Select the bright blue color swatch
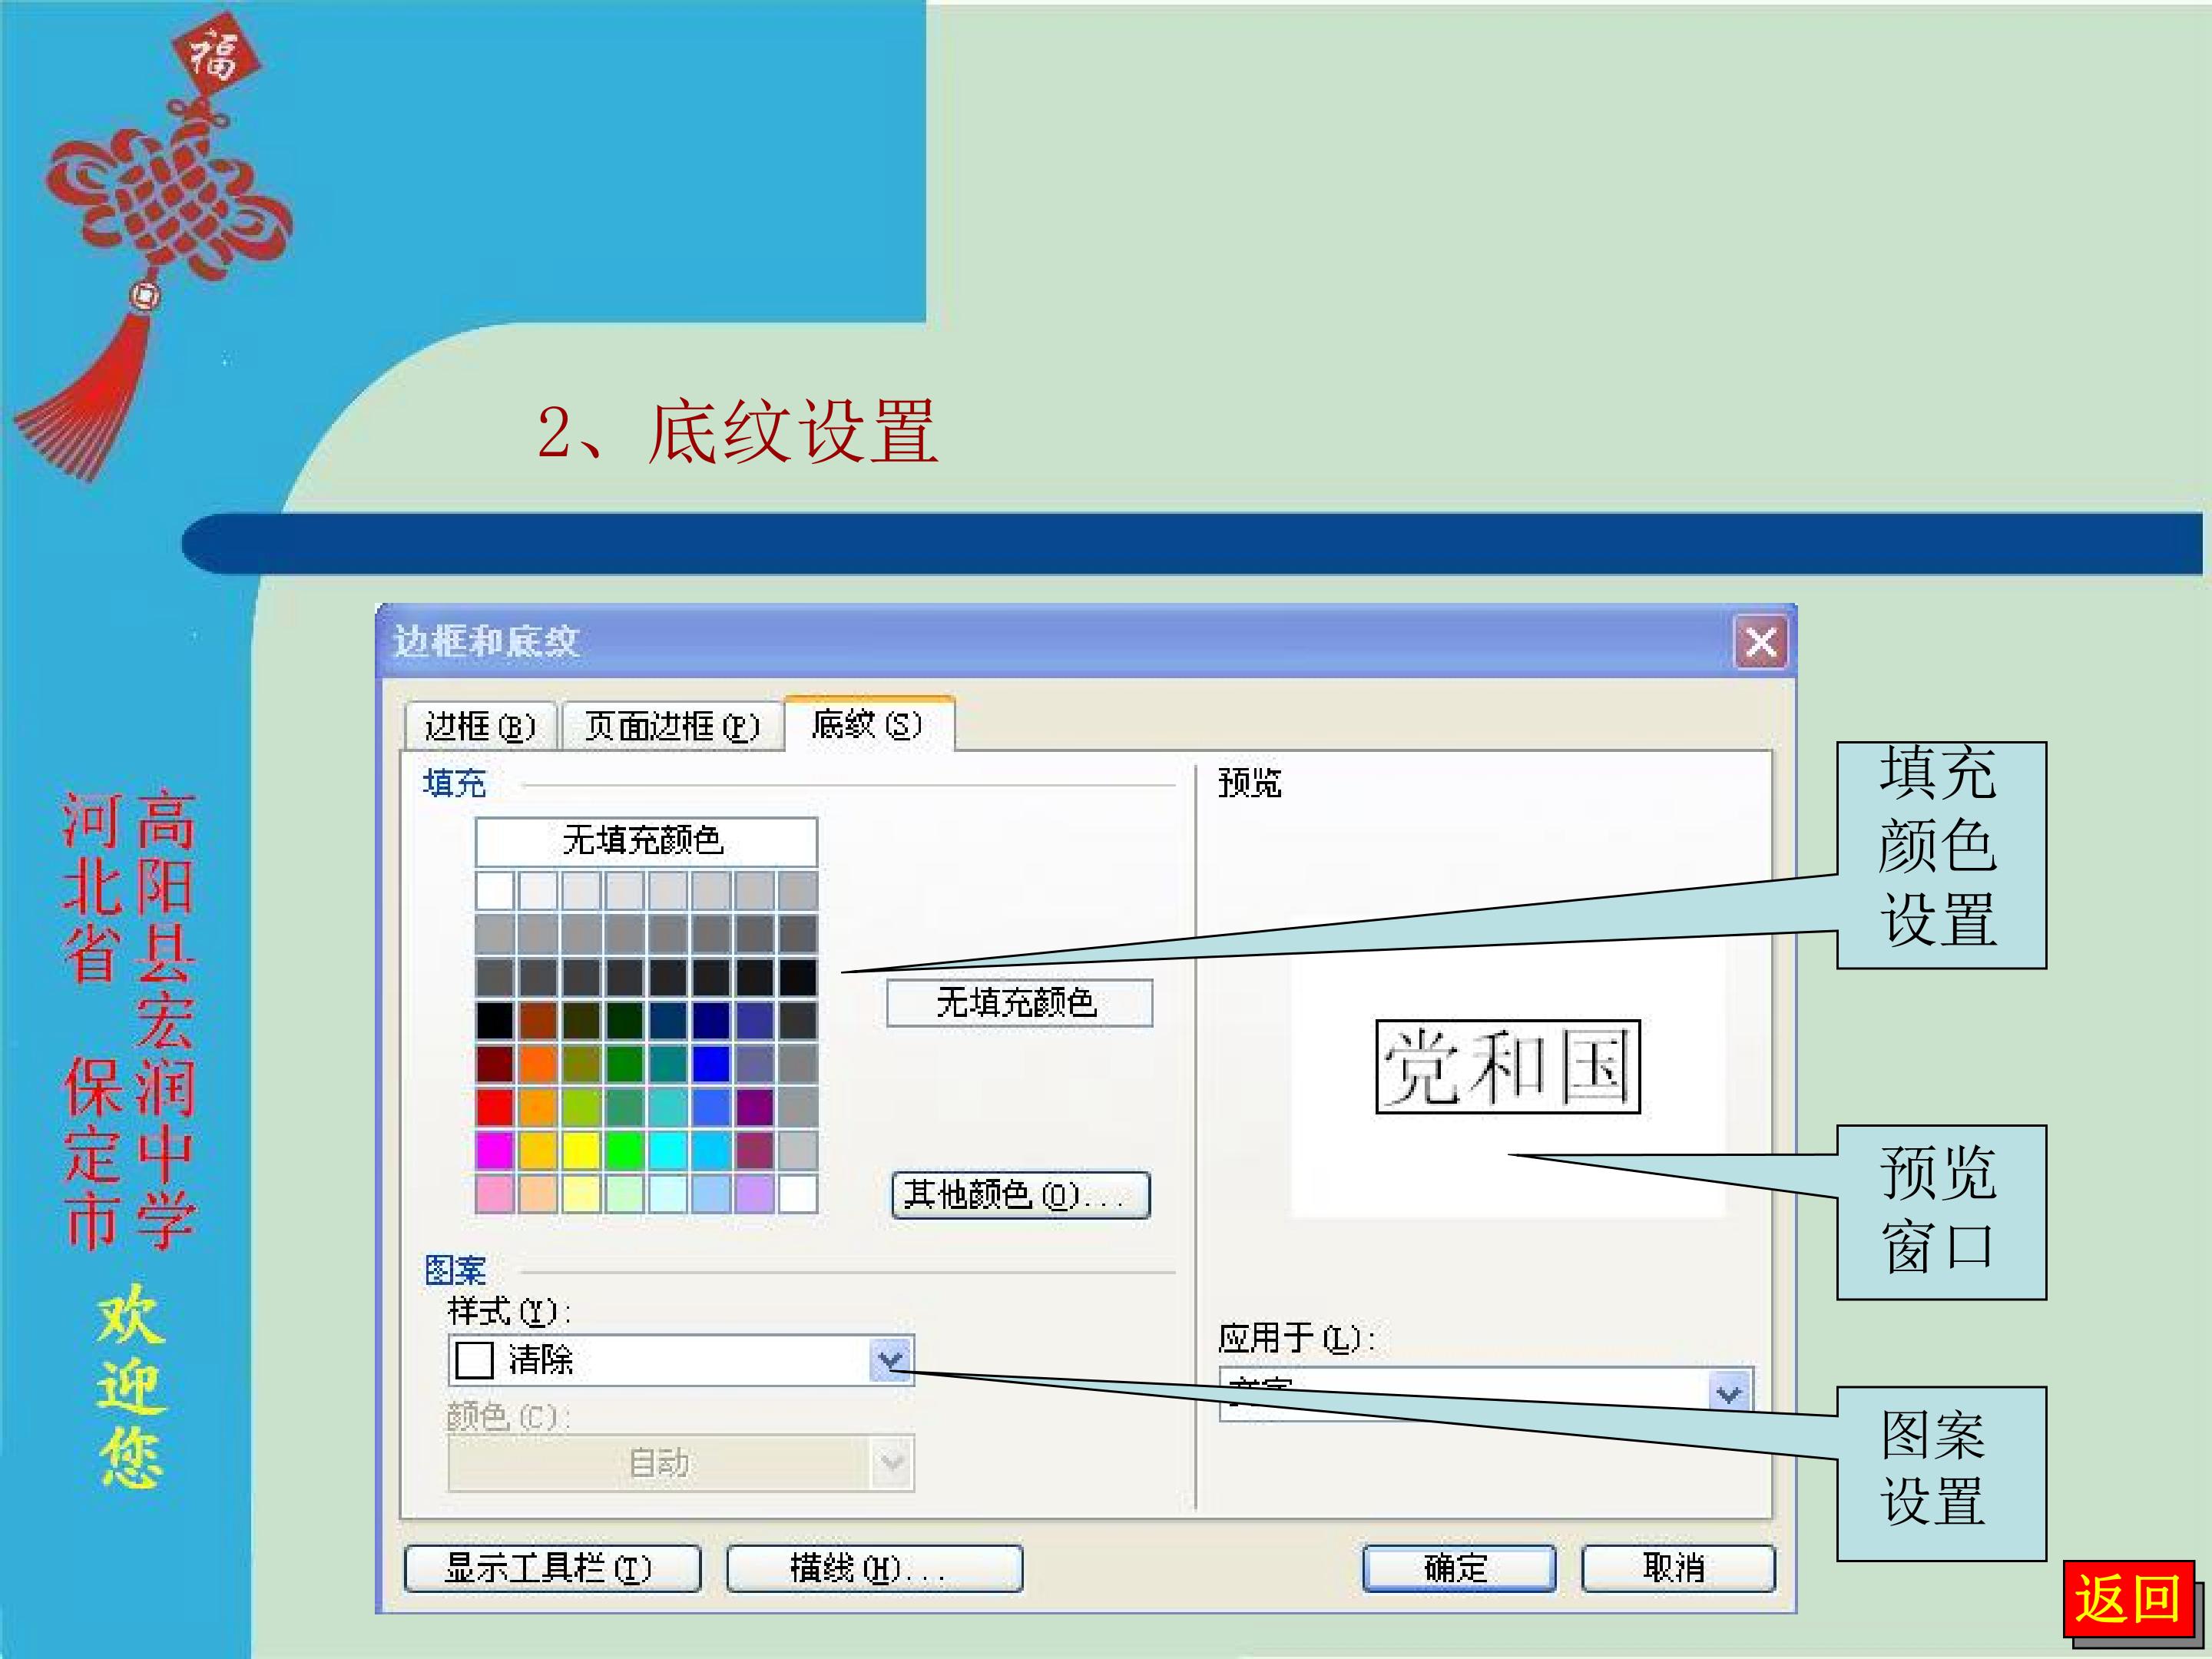Image resolution: width=2212 pixels, height=1659 pixels. [x=711, y=1064]
